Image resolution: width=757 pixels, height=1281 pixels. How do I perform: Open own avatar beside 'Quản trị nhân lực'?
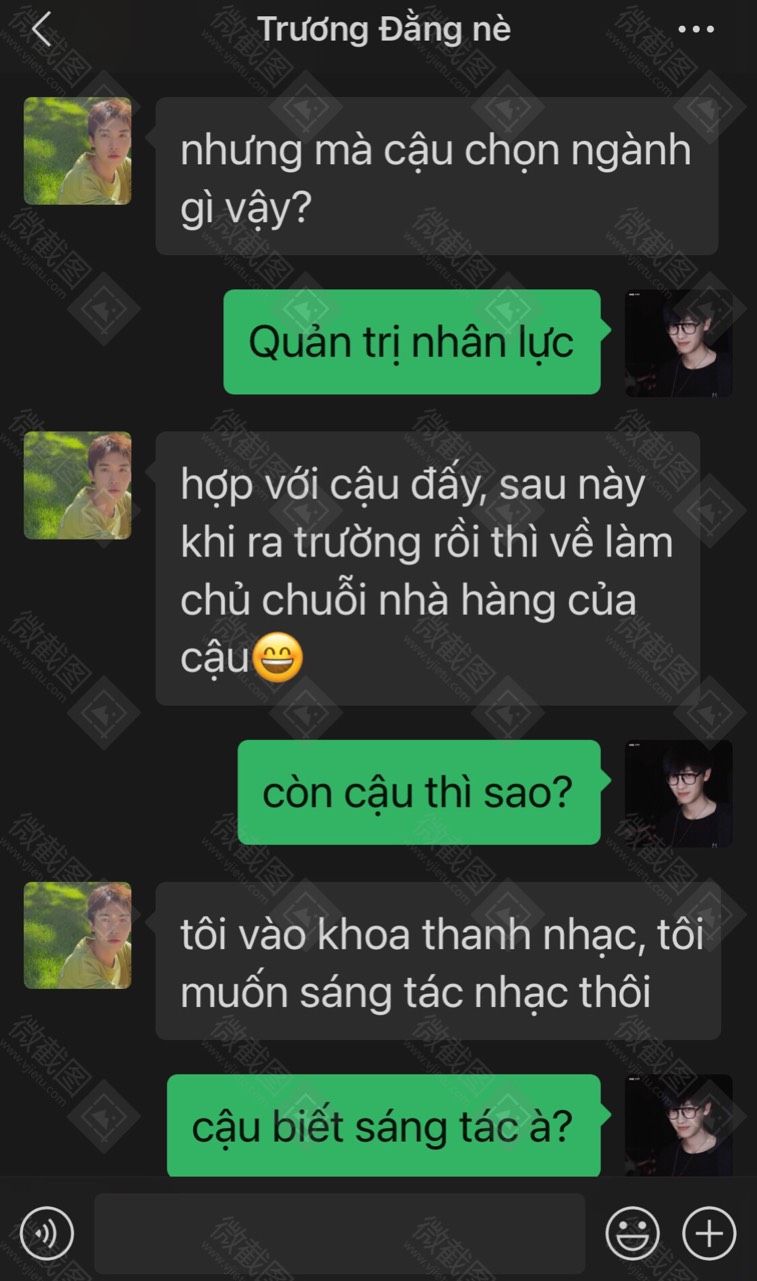[x=679, y=343]
